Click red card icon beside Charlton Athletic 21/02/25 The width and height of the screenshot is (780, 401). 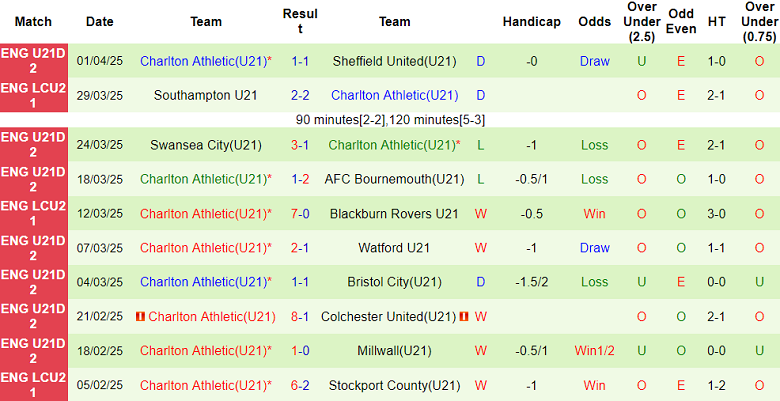[x=140, y=317]
